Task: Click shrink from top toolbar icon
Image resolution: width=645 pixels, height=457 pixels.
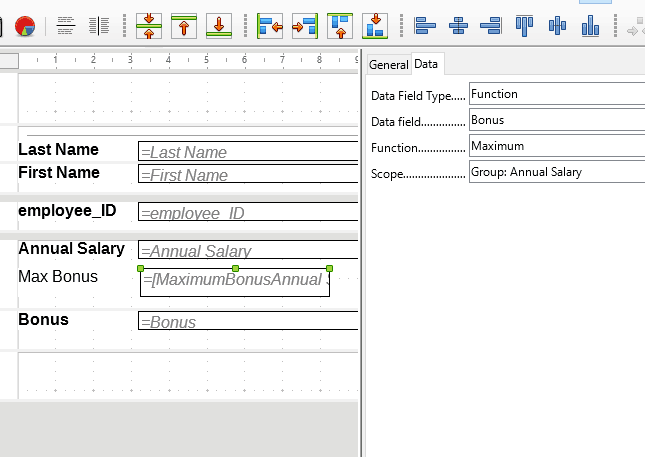Action: coord(184,26)
